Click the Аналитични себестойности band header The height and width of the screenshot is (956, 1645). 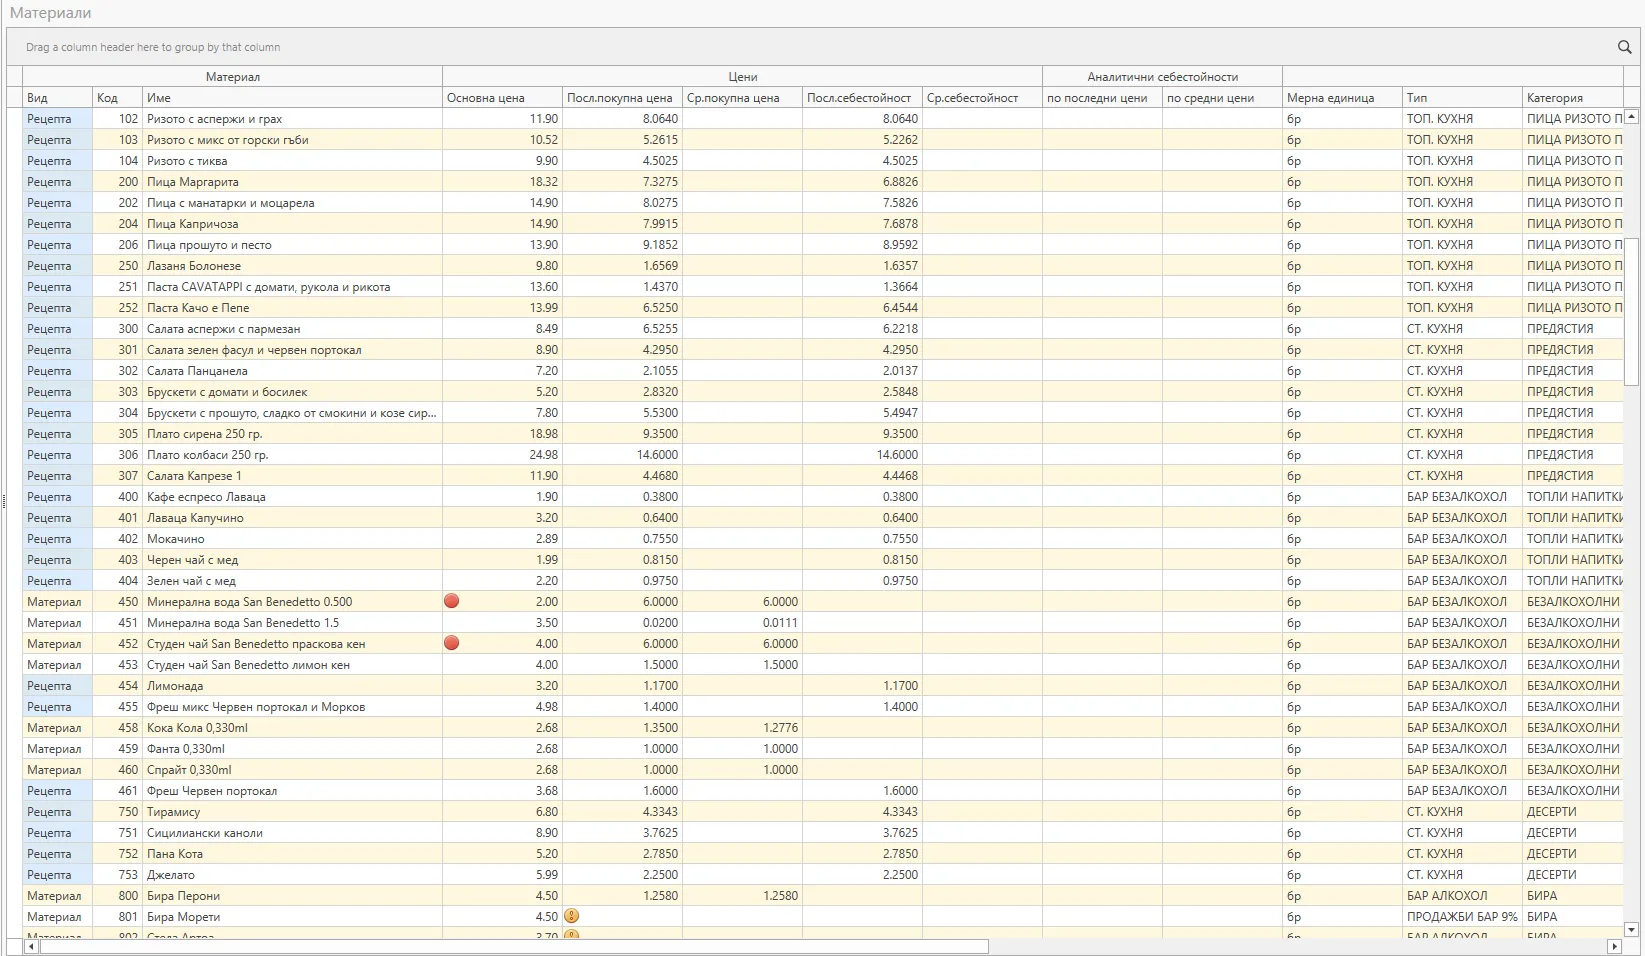click(x=1162, y=77)
